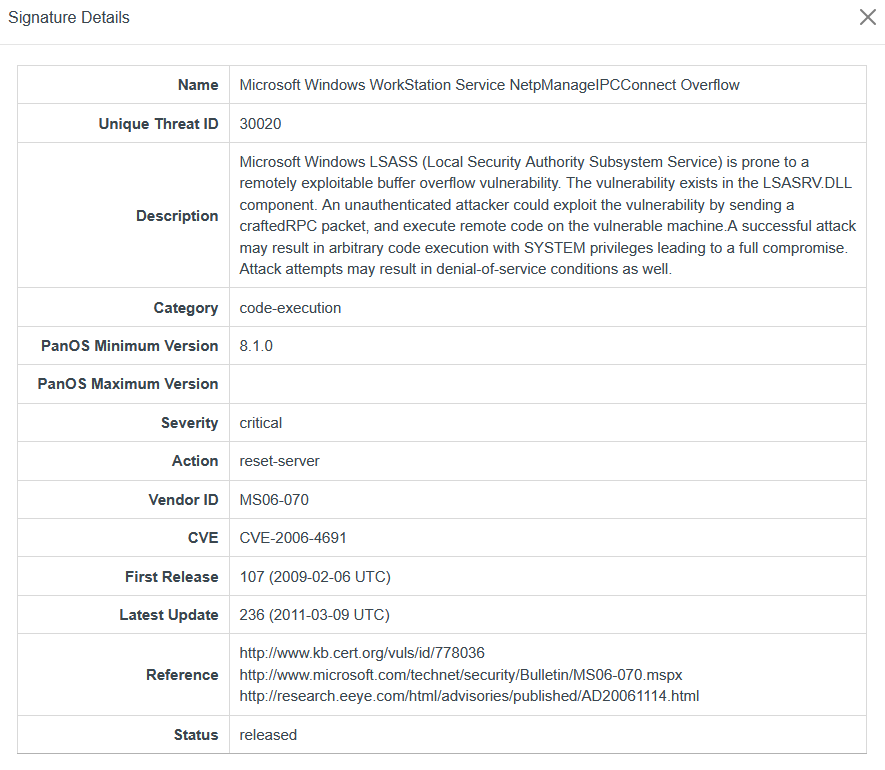Click the PanOS Minimum Version 8.1.0 value
885x770 pixels.
(x=256, y=346)
